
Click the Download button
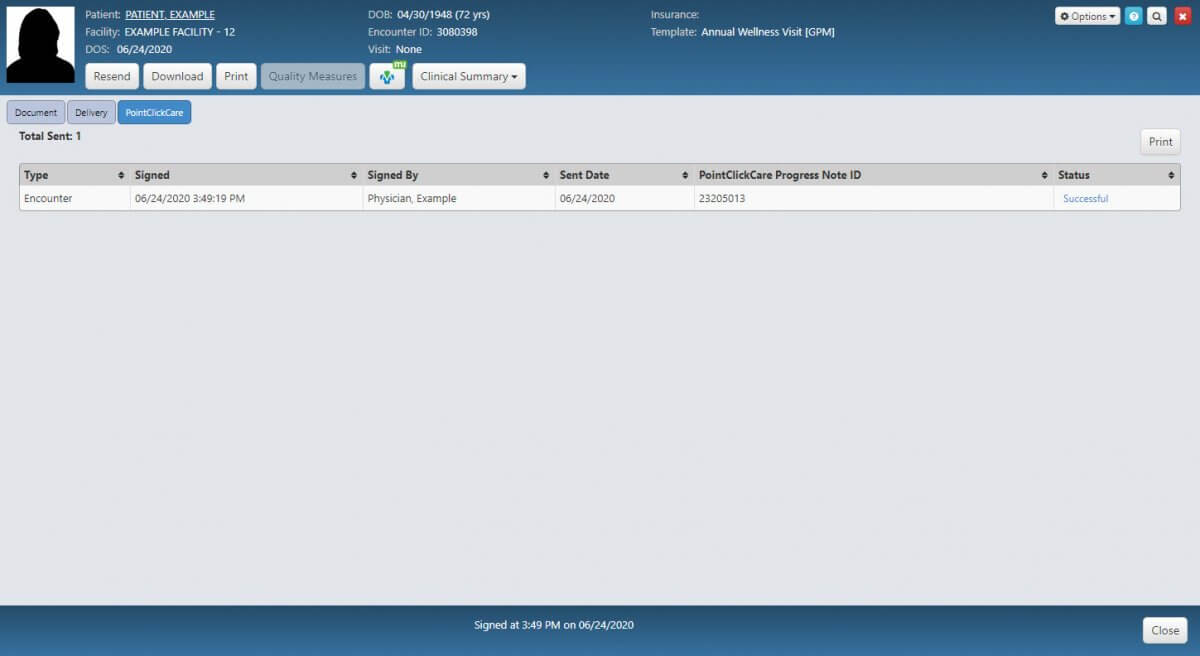[x=177, y=76]
